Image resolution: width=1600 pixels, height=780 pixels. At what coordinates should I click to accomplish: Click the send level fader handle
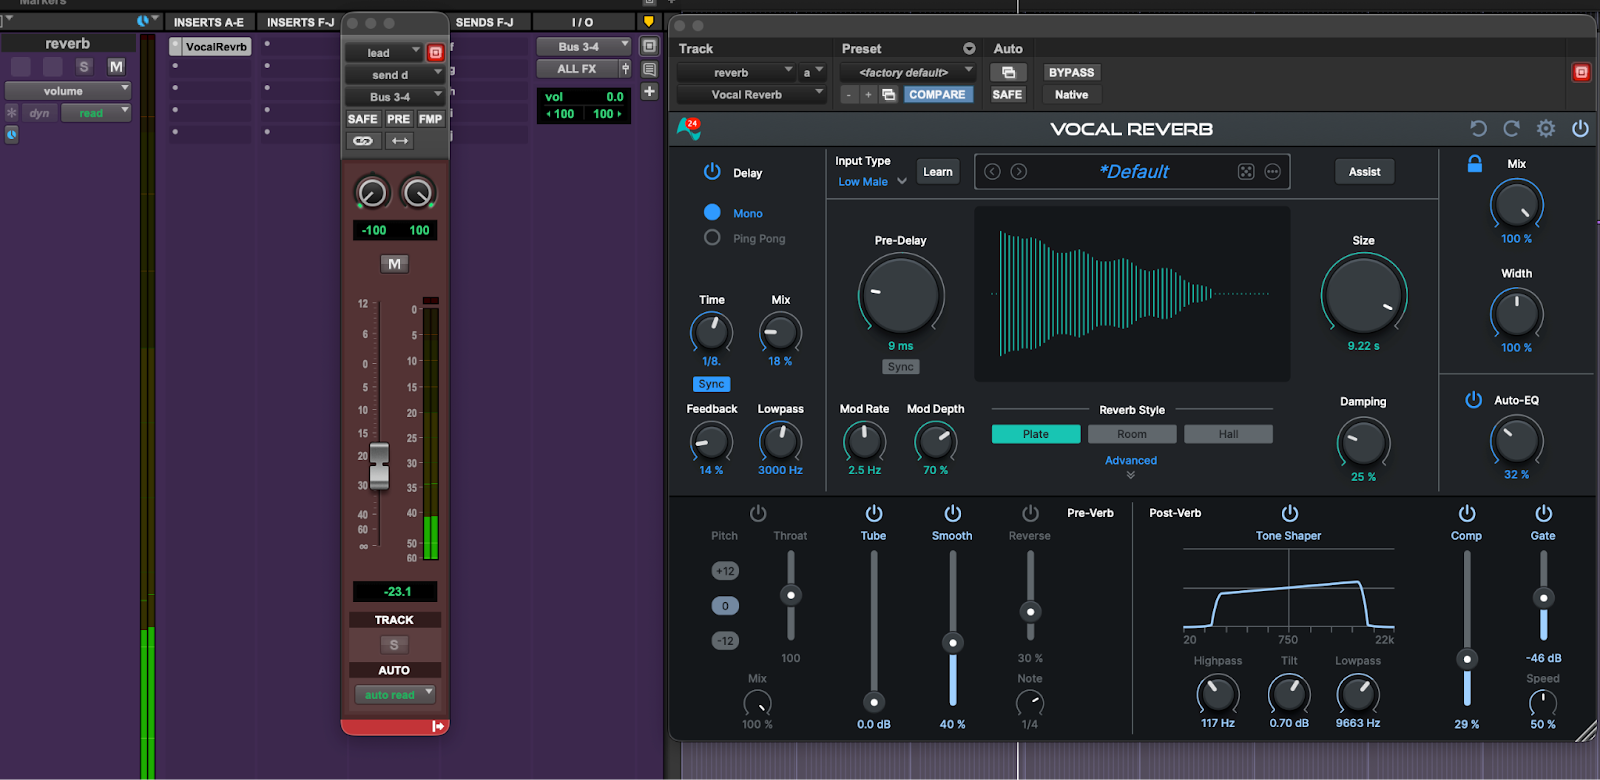tap(380, 466)
